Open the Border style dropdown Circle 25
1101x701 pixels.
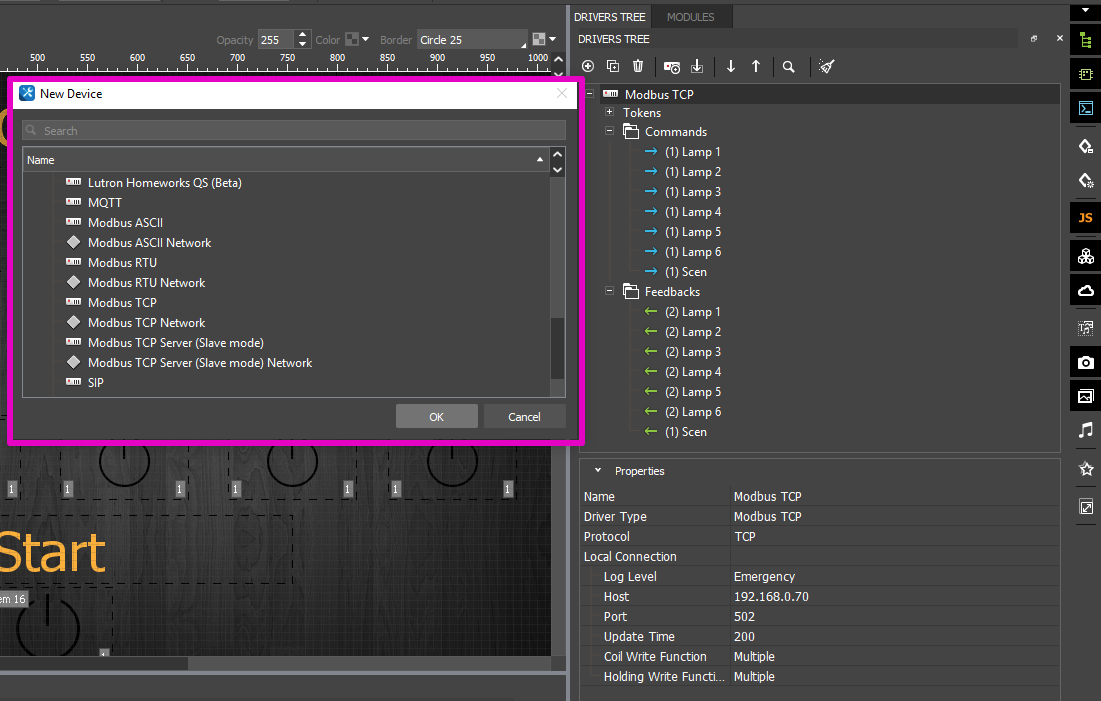tap(471, 40)
